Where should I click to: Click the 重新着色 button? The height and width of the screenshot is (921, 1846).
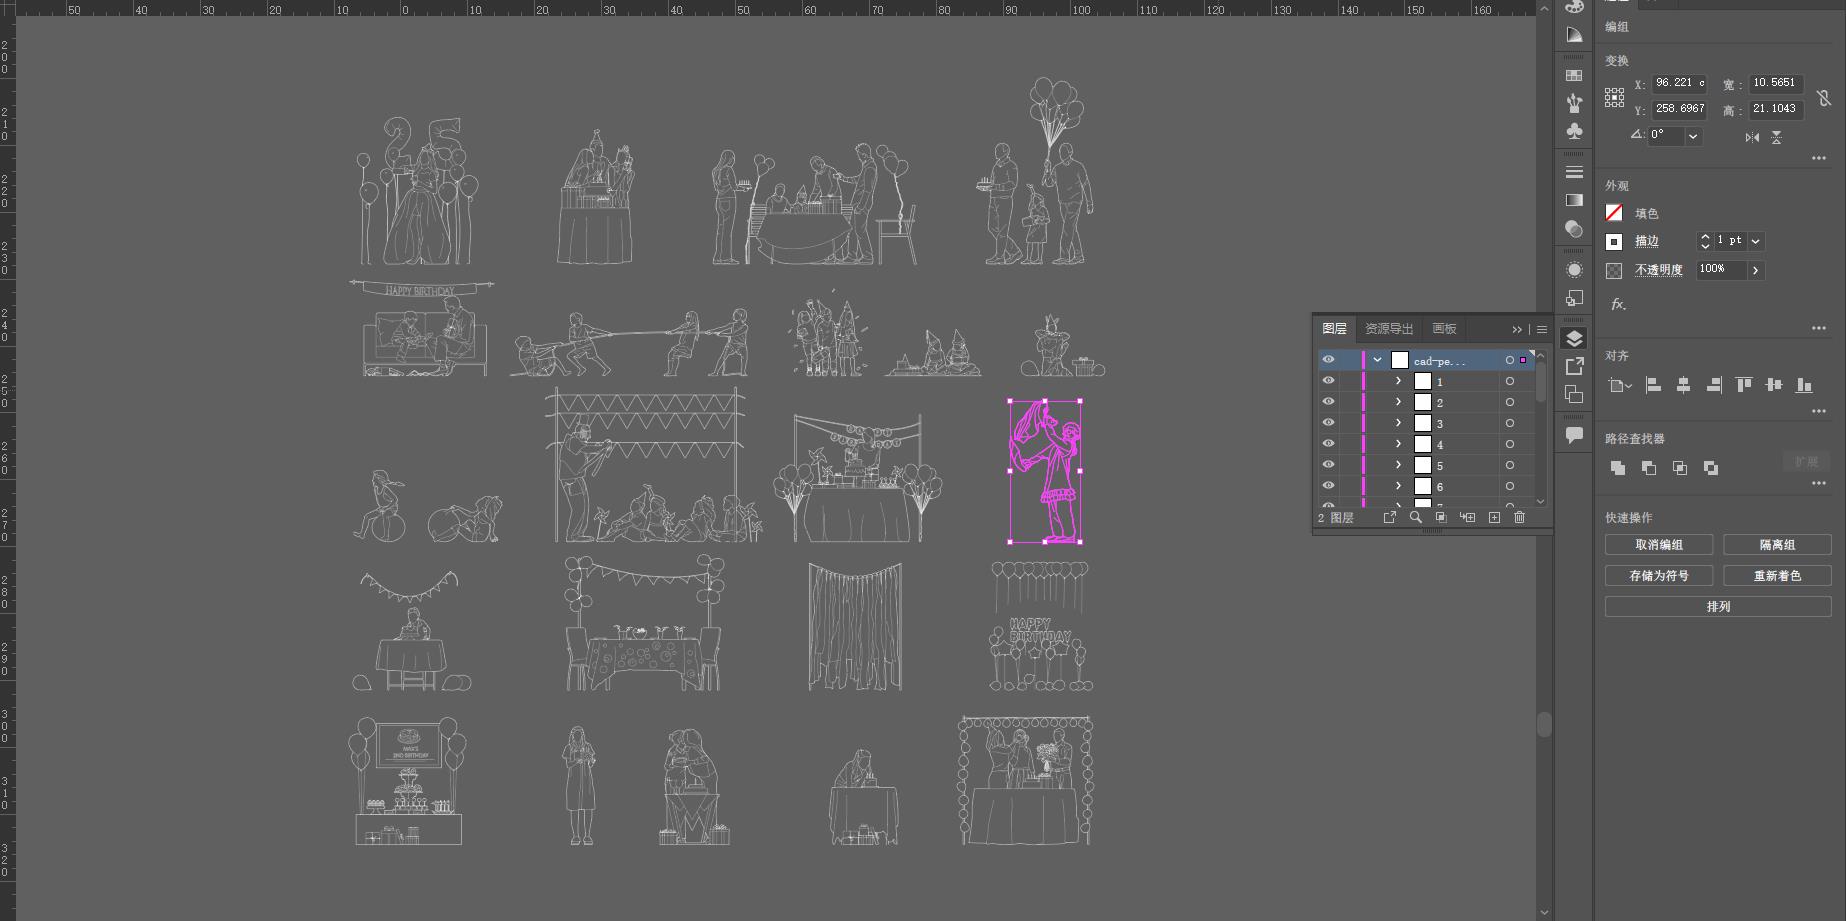(x=1776, y=576)
